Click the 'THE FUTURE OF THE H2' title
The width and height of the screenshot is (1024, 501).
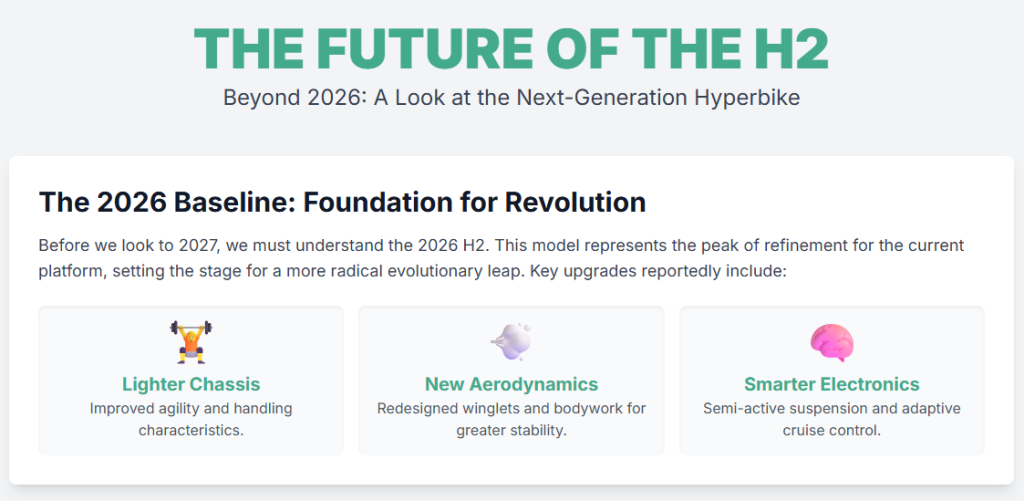(x=511, y=47)
